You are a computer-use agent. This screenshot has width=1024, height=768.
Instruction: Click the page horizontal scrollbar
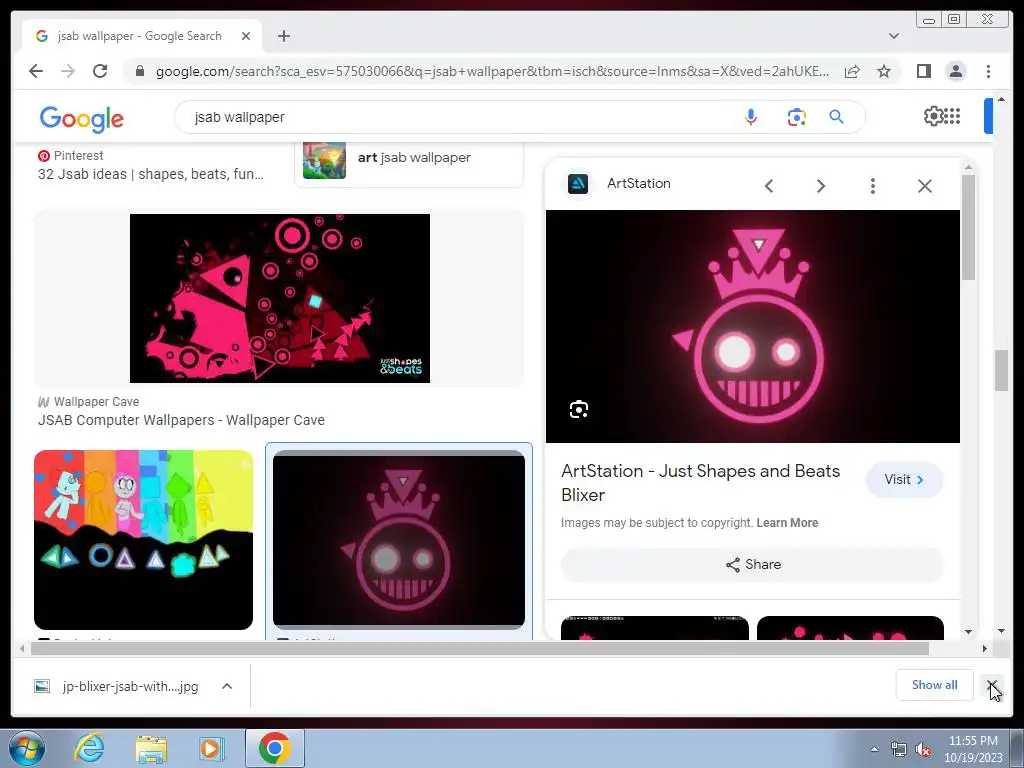pos(480,648)
